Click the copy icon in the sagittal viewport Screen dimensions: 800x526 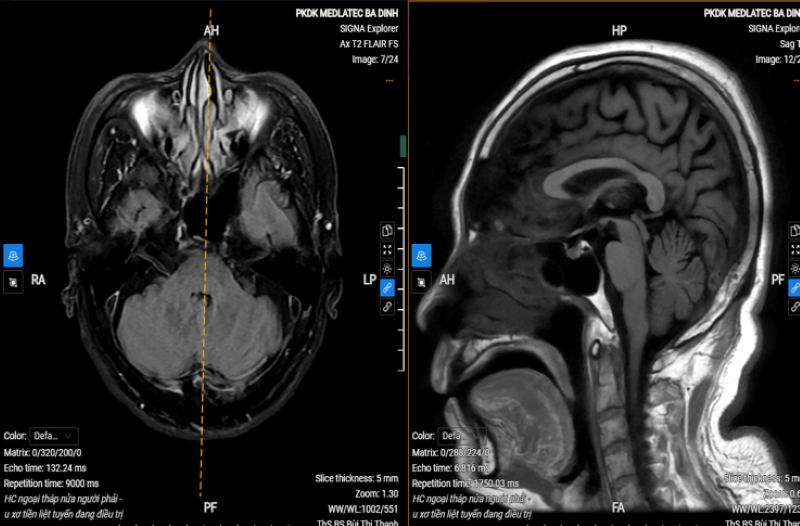click(x=795, y=230)
